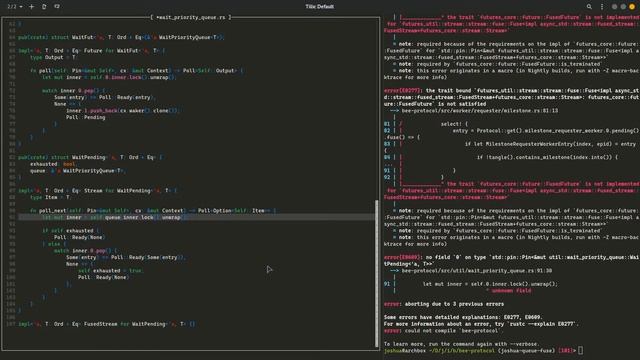Click the yellow close window button
This screenshot has width=640, height=360.
tap(632, 7)
